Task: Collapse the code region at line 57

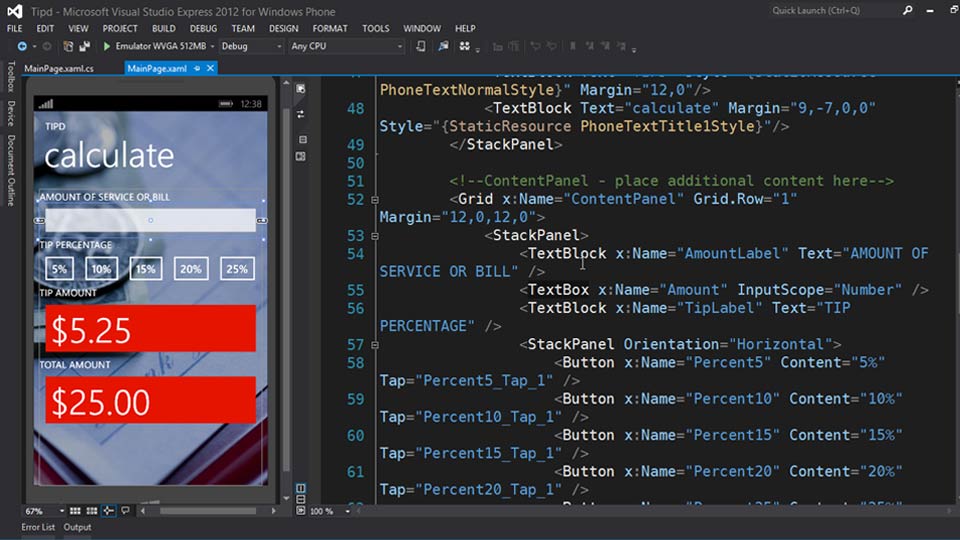Action: tap(375, 345)
